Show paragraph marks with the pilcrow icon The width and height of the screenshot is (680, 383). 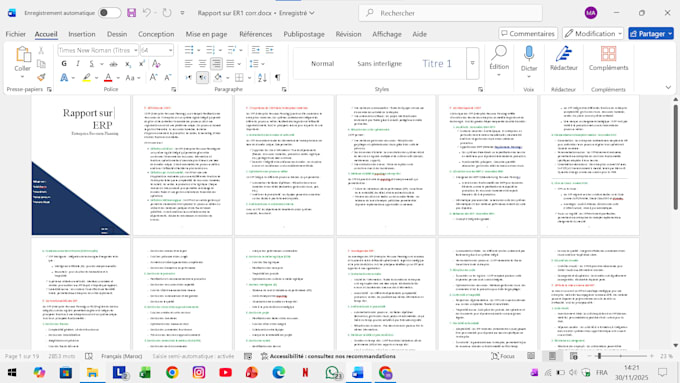click(277, 78)
